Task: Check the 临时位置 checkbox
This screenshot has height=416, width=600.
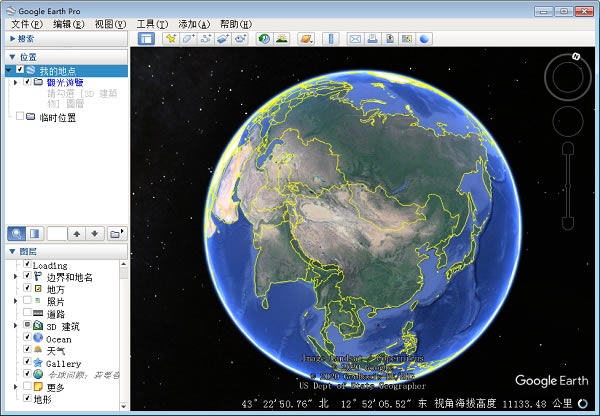Action: 19,117
